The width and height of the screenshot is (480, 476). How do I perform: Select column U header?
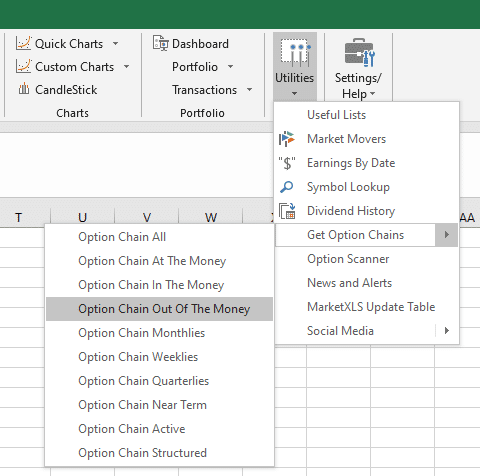pos(83,217)
